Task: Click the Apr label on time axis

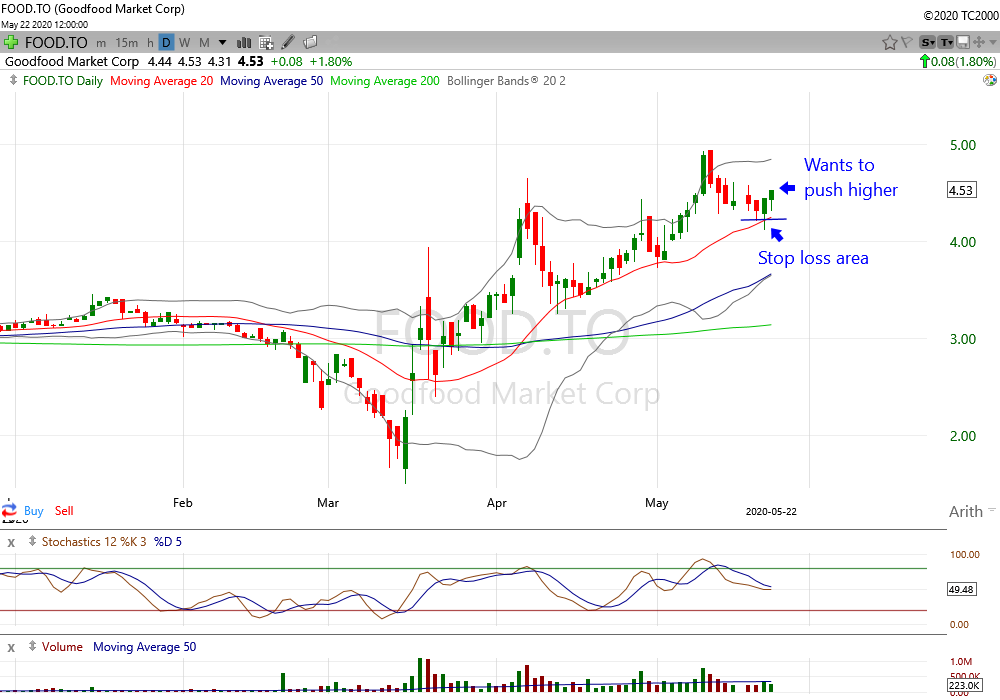Action: point(496,502)
